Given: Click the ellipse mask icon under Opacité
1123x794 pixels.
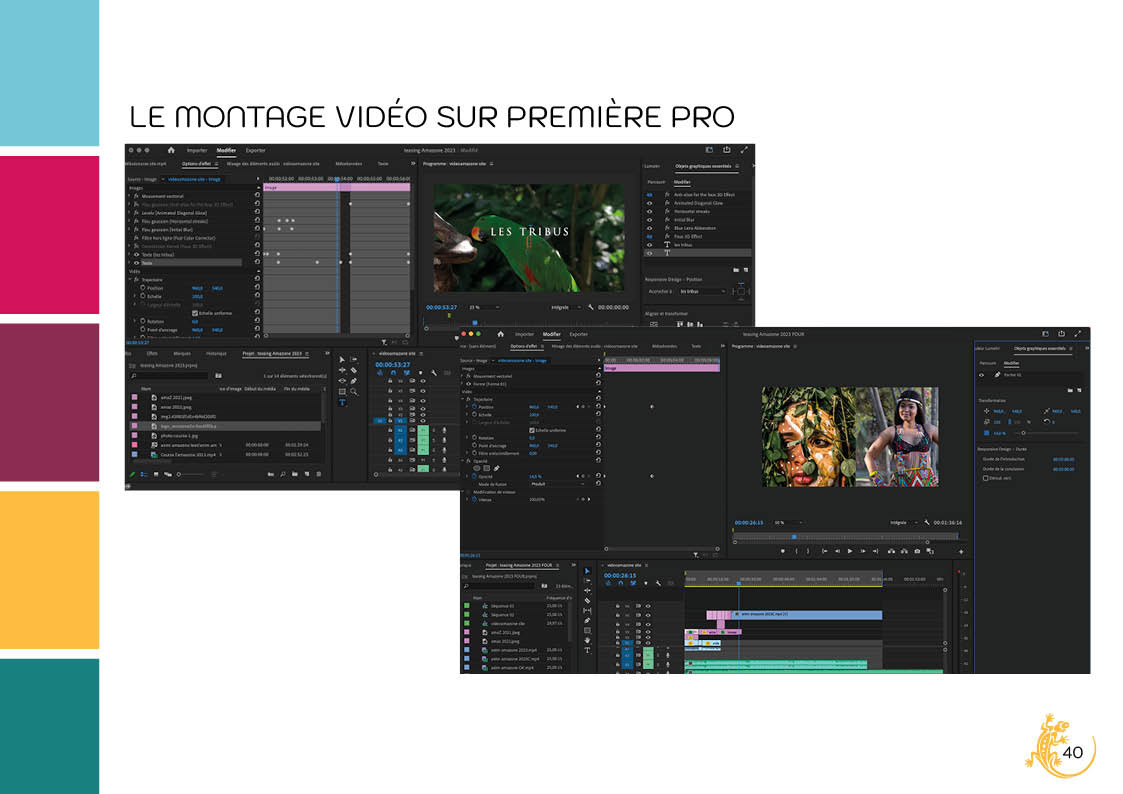Looking at the screenshot, I should pos(477,468).
